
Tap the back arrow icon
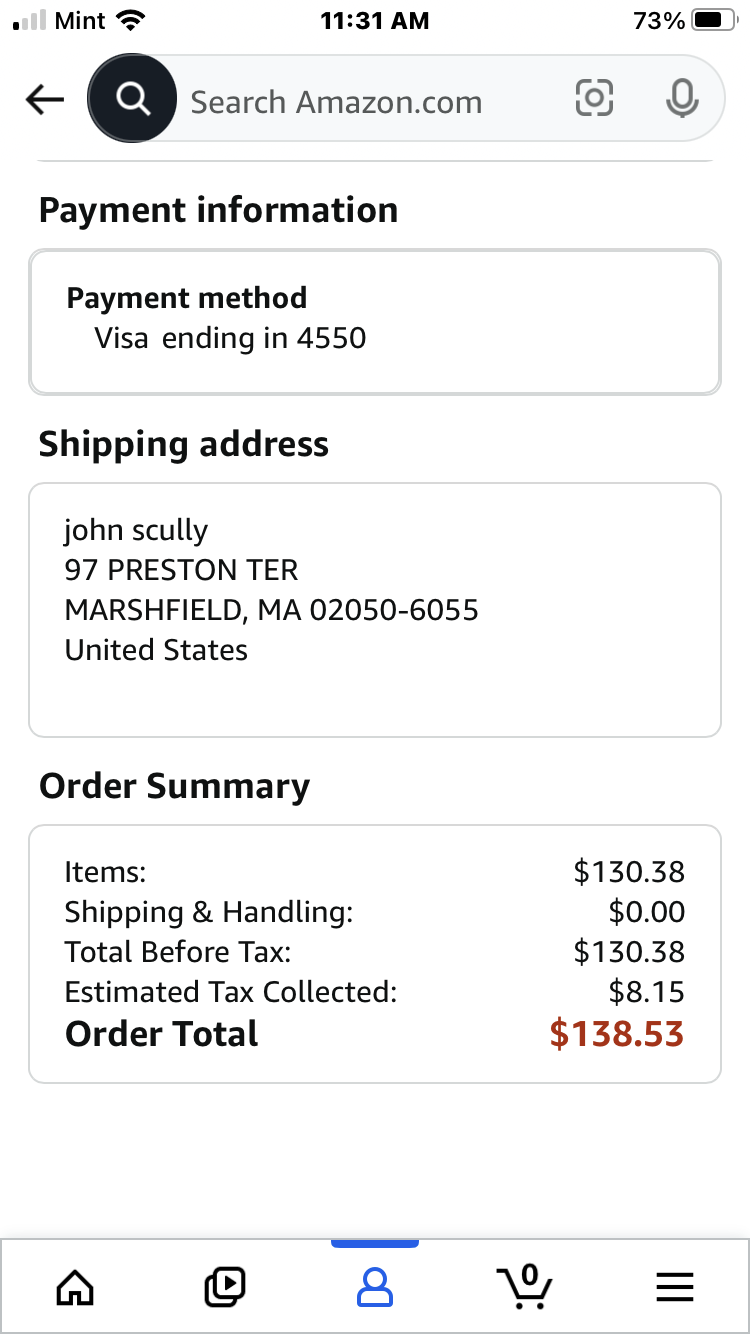[x=44, y=100]
